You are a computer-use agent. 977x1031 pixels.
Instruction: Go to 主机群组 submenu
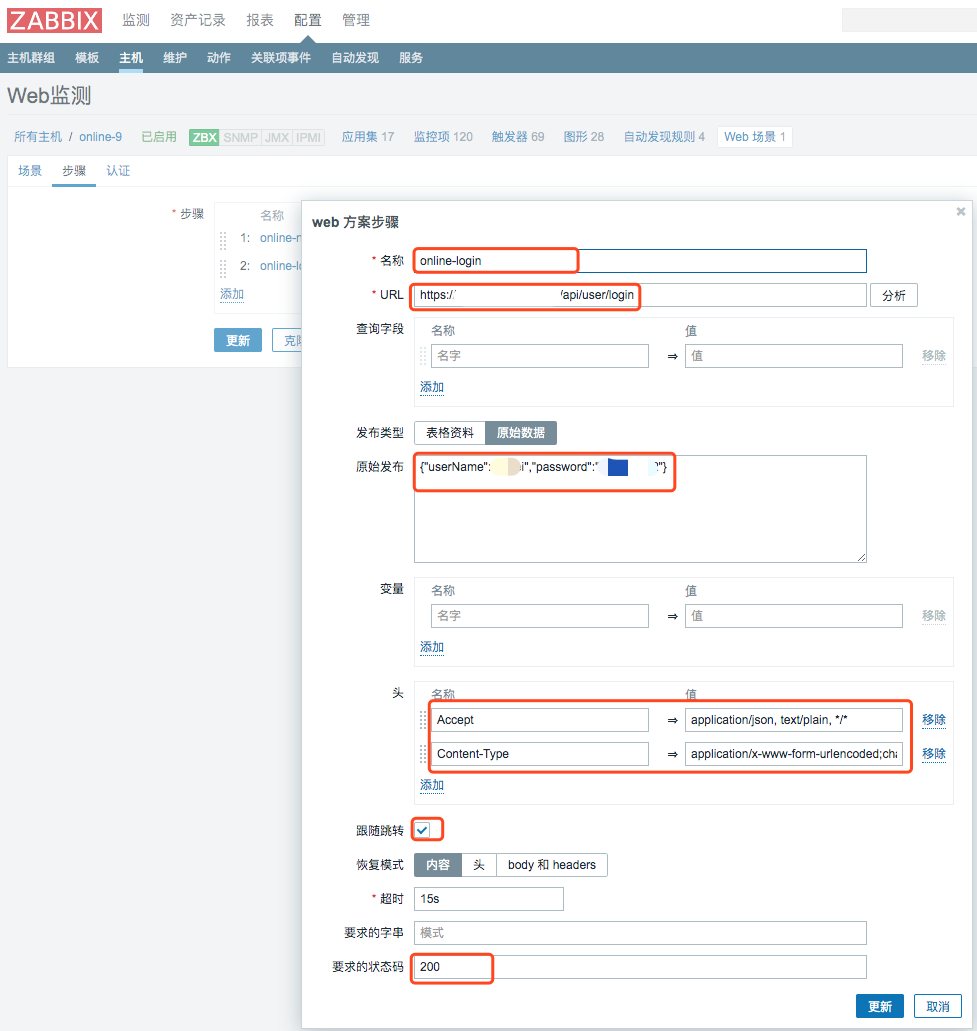(x=31, y=58)
